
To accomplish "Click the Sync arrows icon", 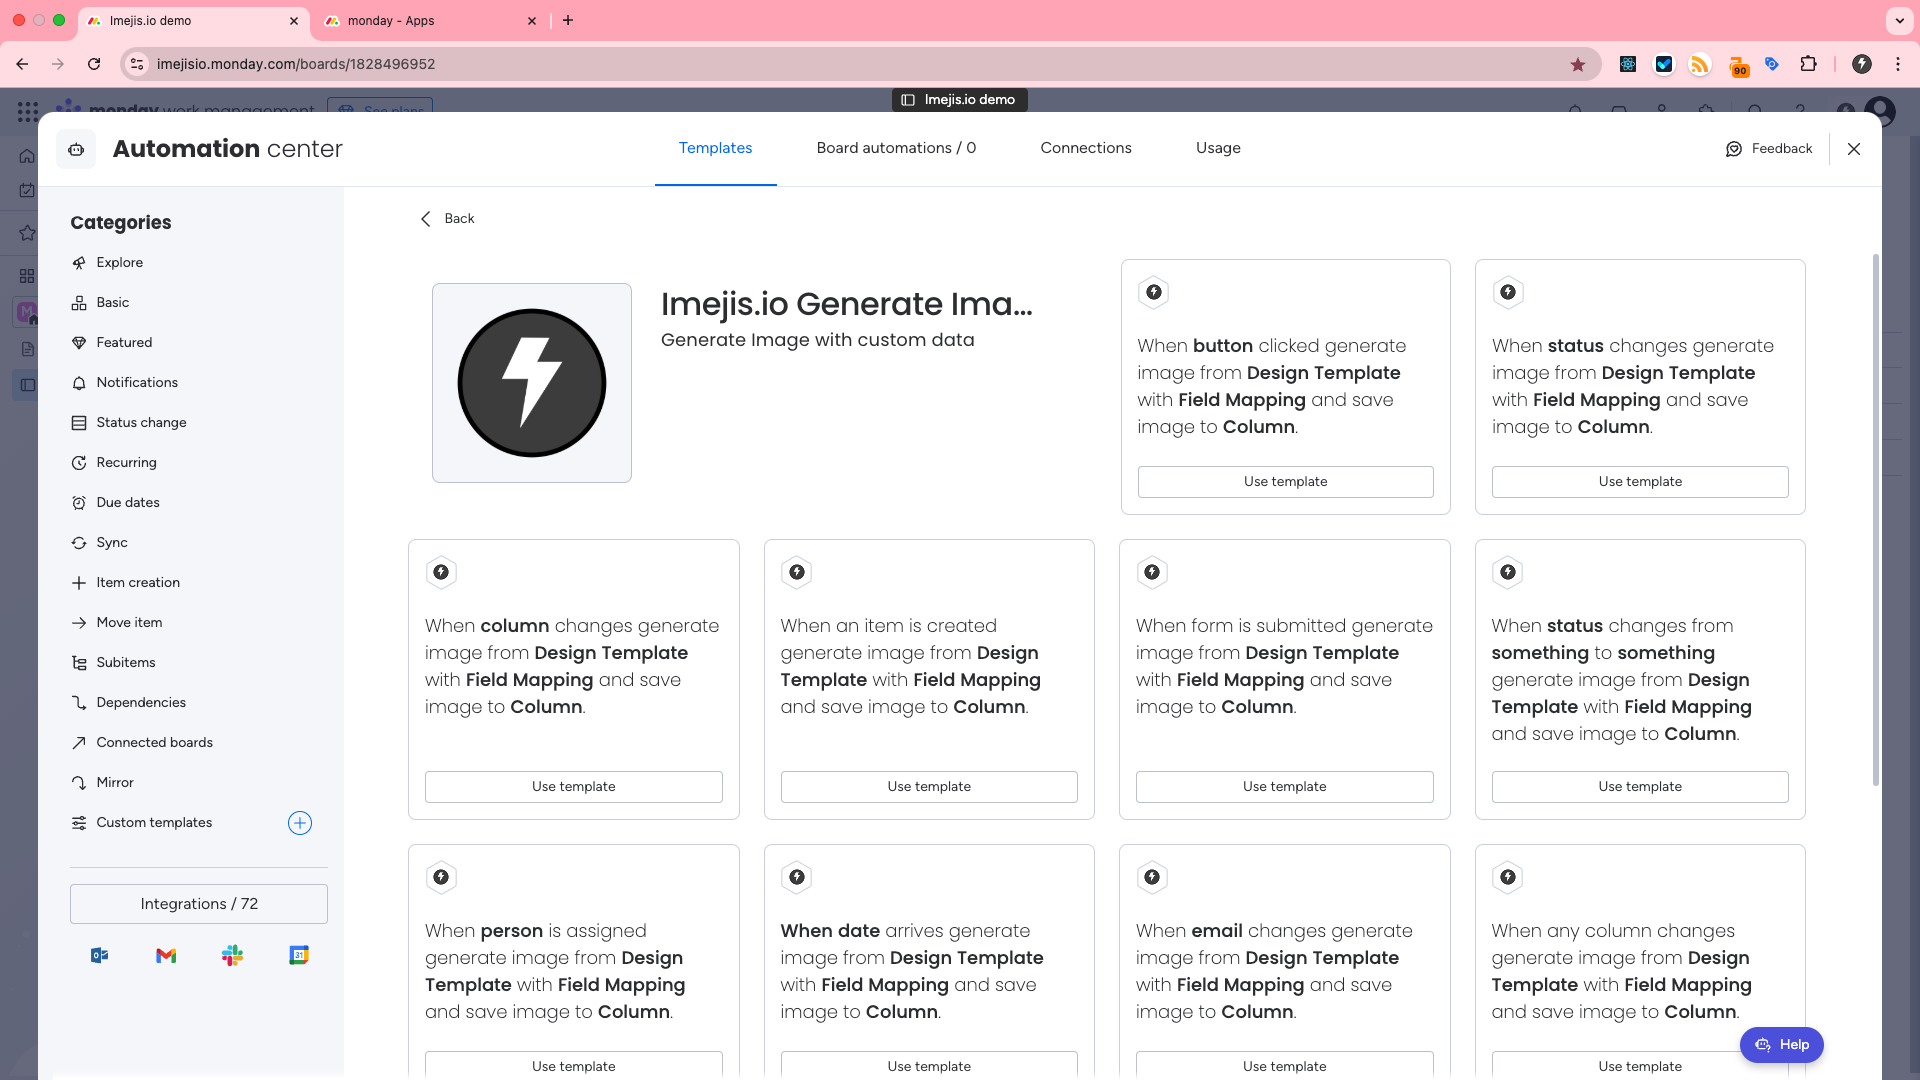I will [79, 543].
